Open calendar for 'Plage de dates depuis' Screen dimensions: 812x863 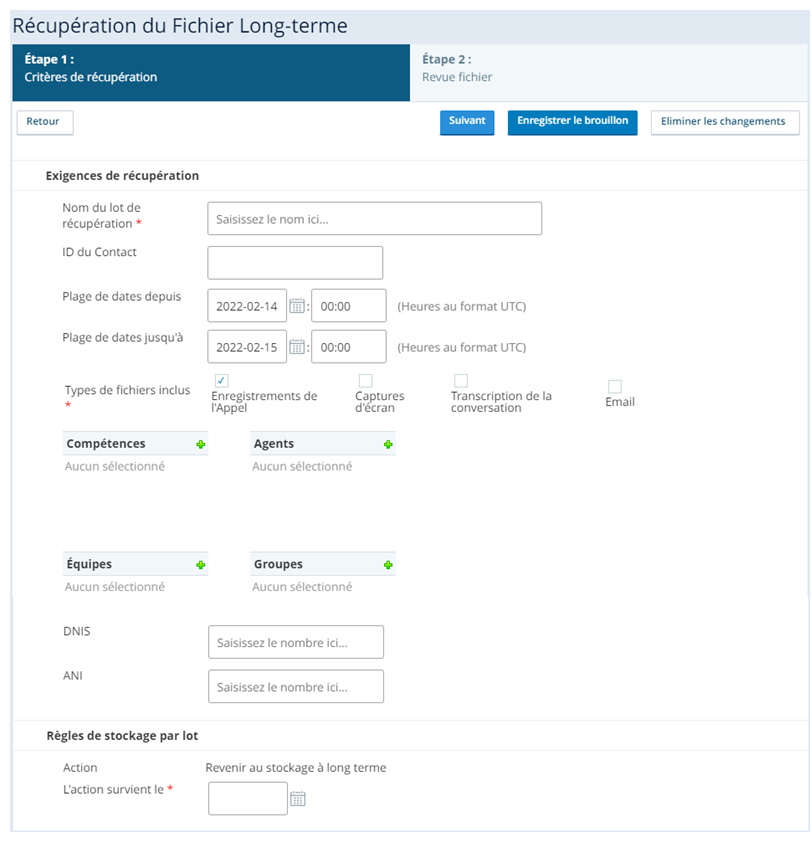pyautogui.click(x=296, y=306)
